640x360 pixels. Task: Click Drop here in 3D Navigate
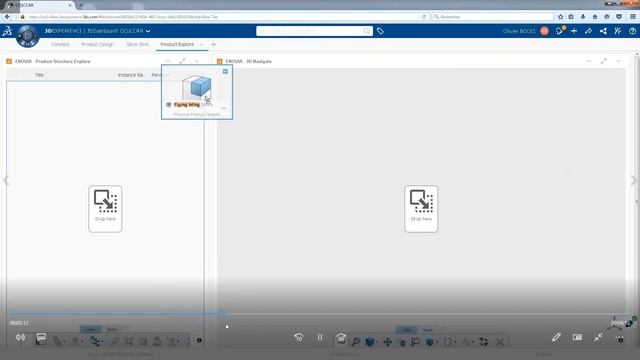pos(421,209)
